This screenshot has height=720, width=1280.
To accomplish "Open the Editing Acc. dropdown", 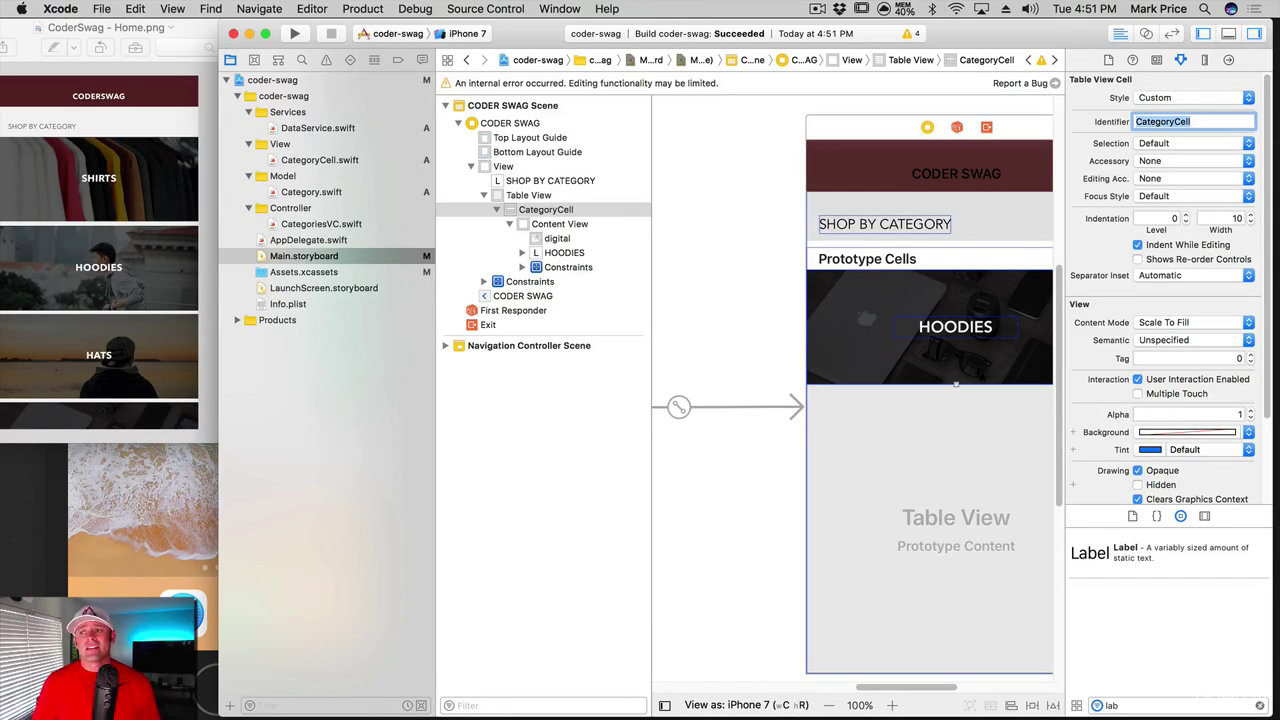I will [1195, 178].
